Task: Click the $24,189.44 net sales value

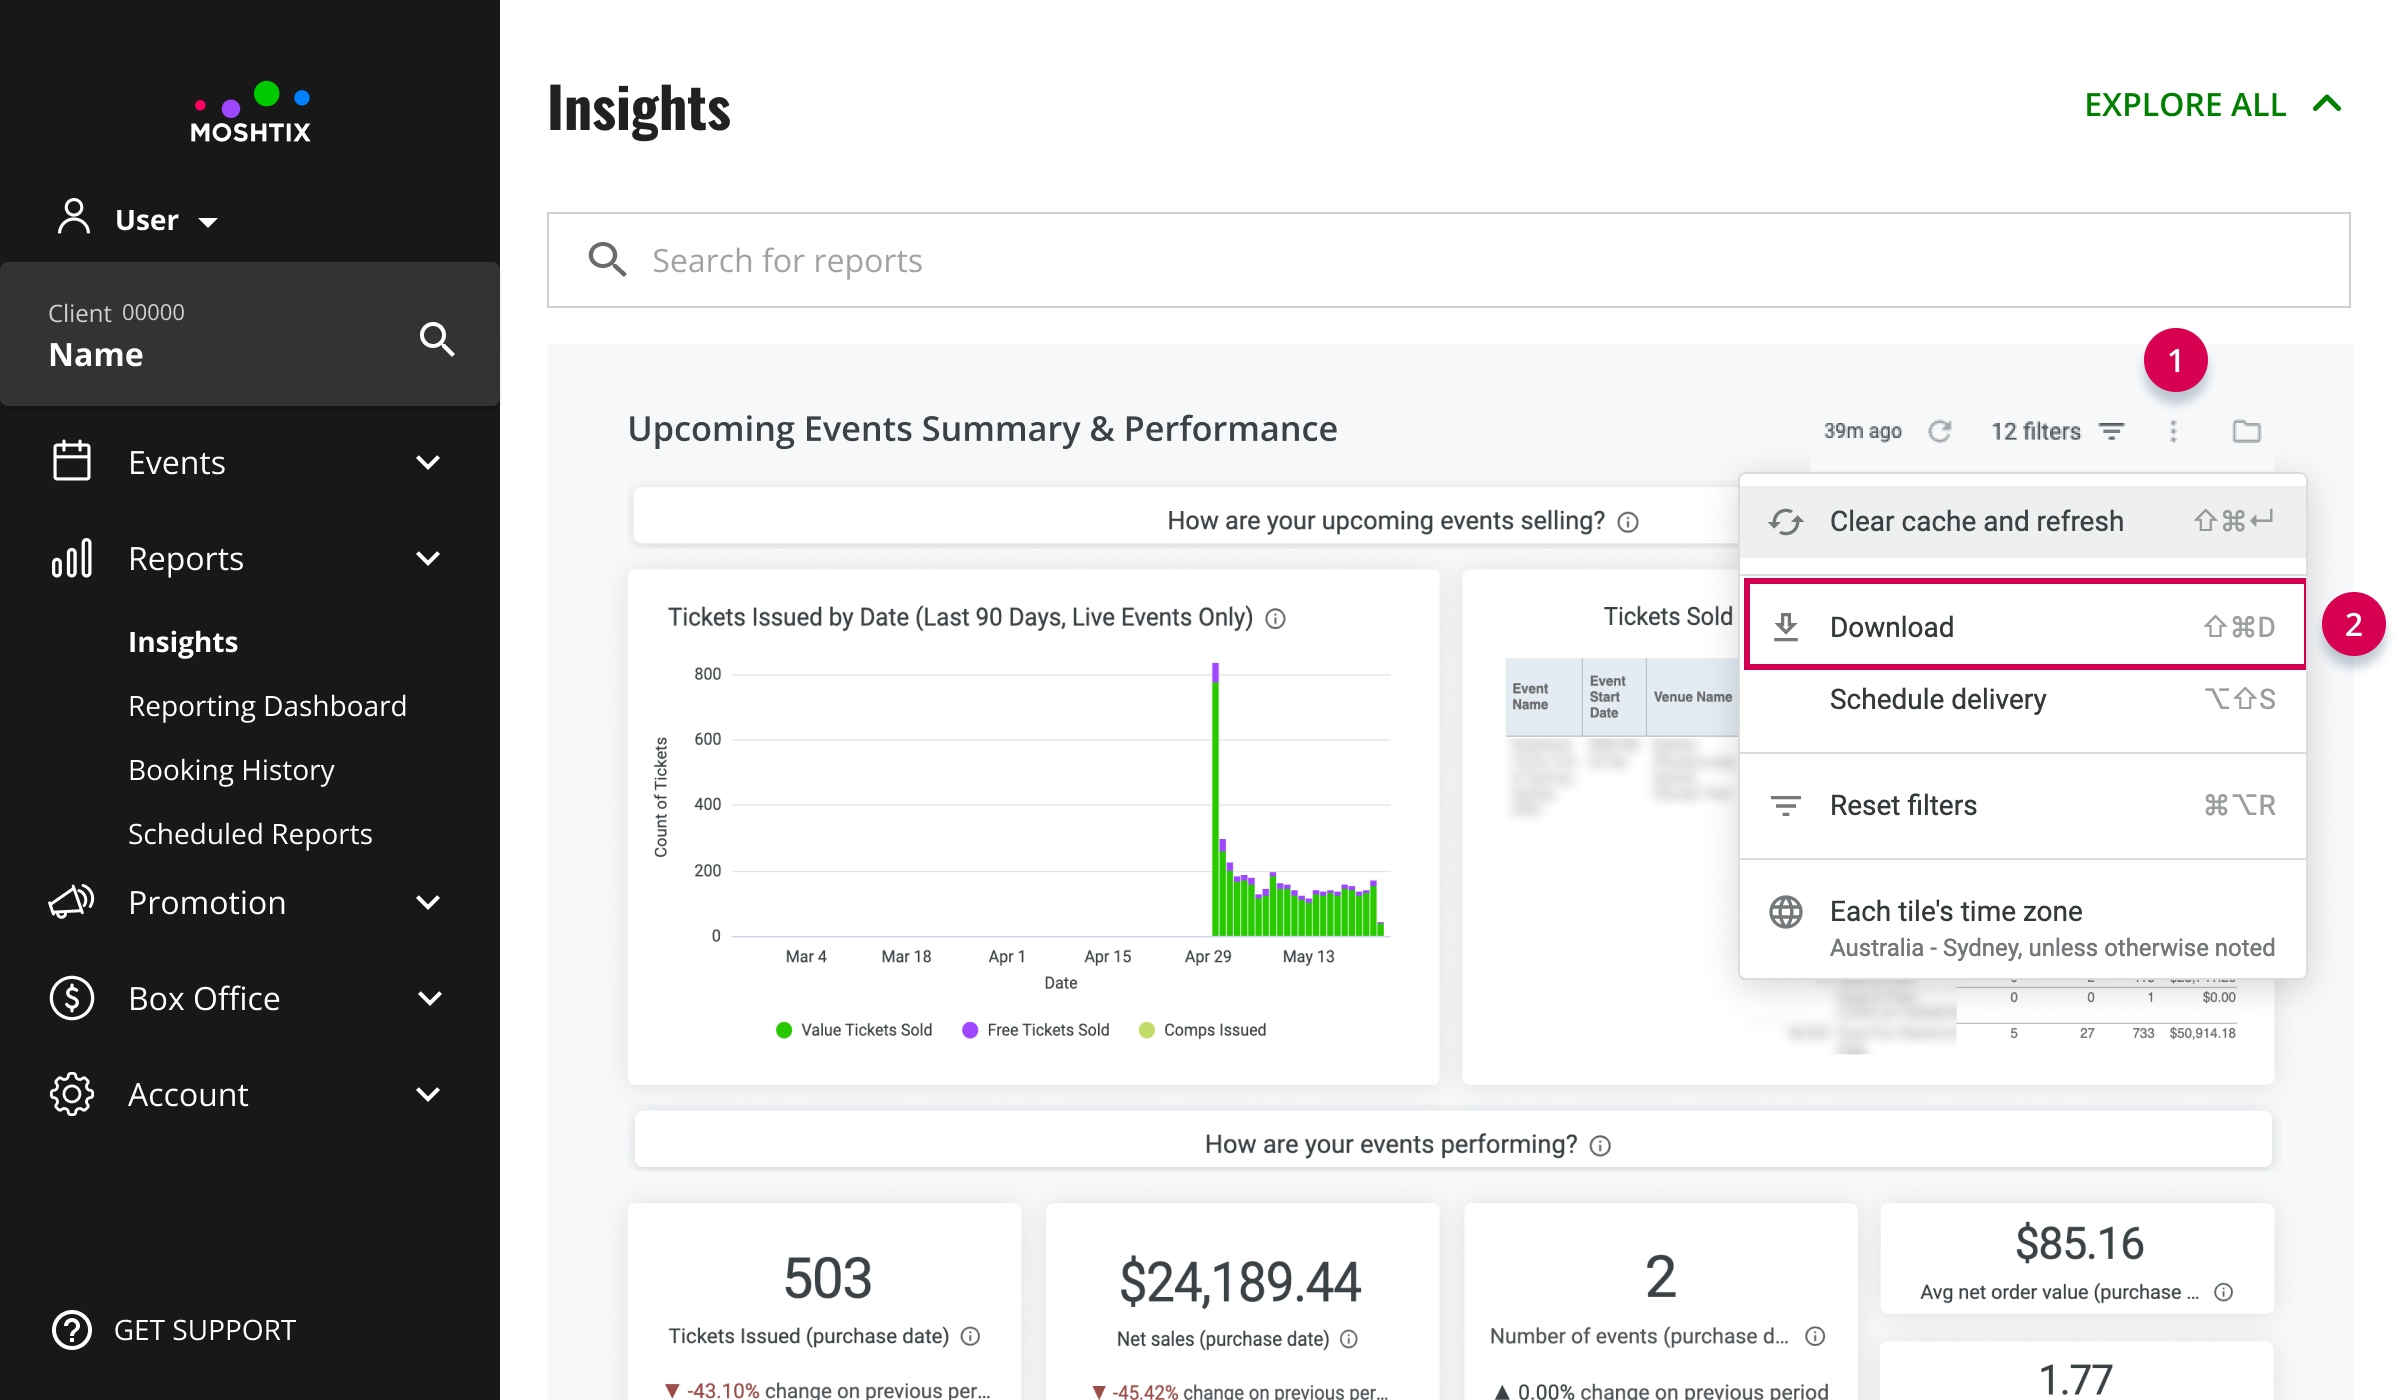Action: pyautogui.click(x=1240, y=1282)
